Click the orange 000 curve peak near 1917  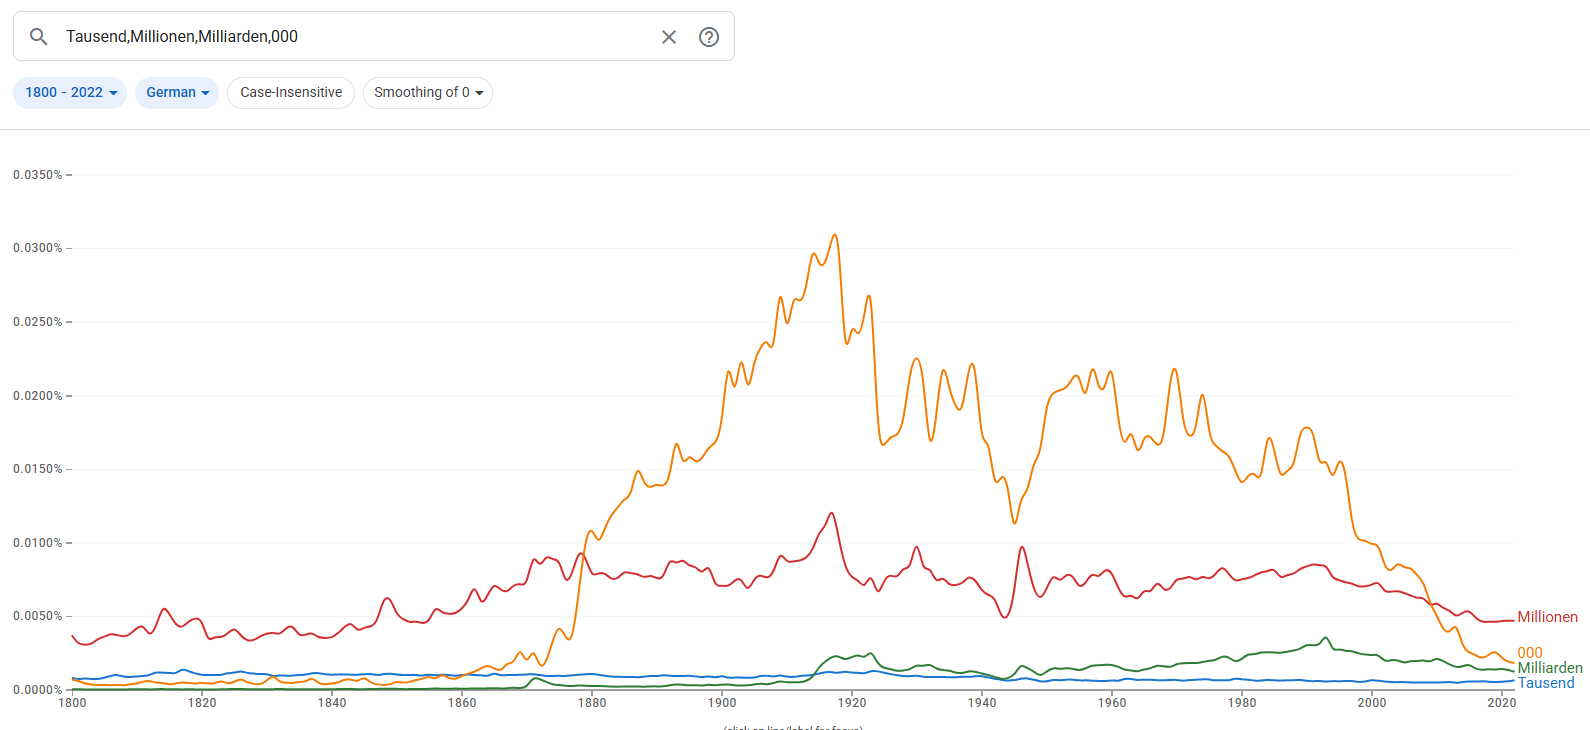tap(835, 236)
